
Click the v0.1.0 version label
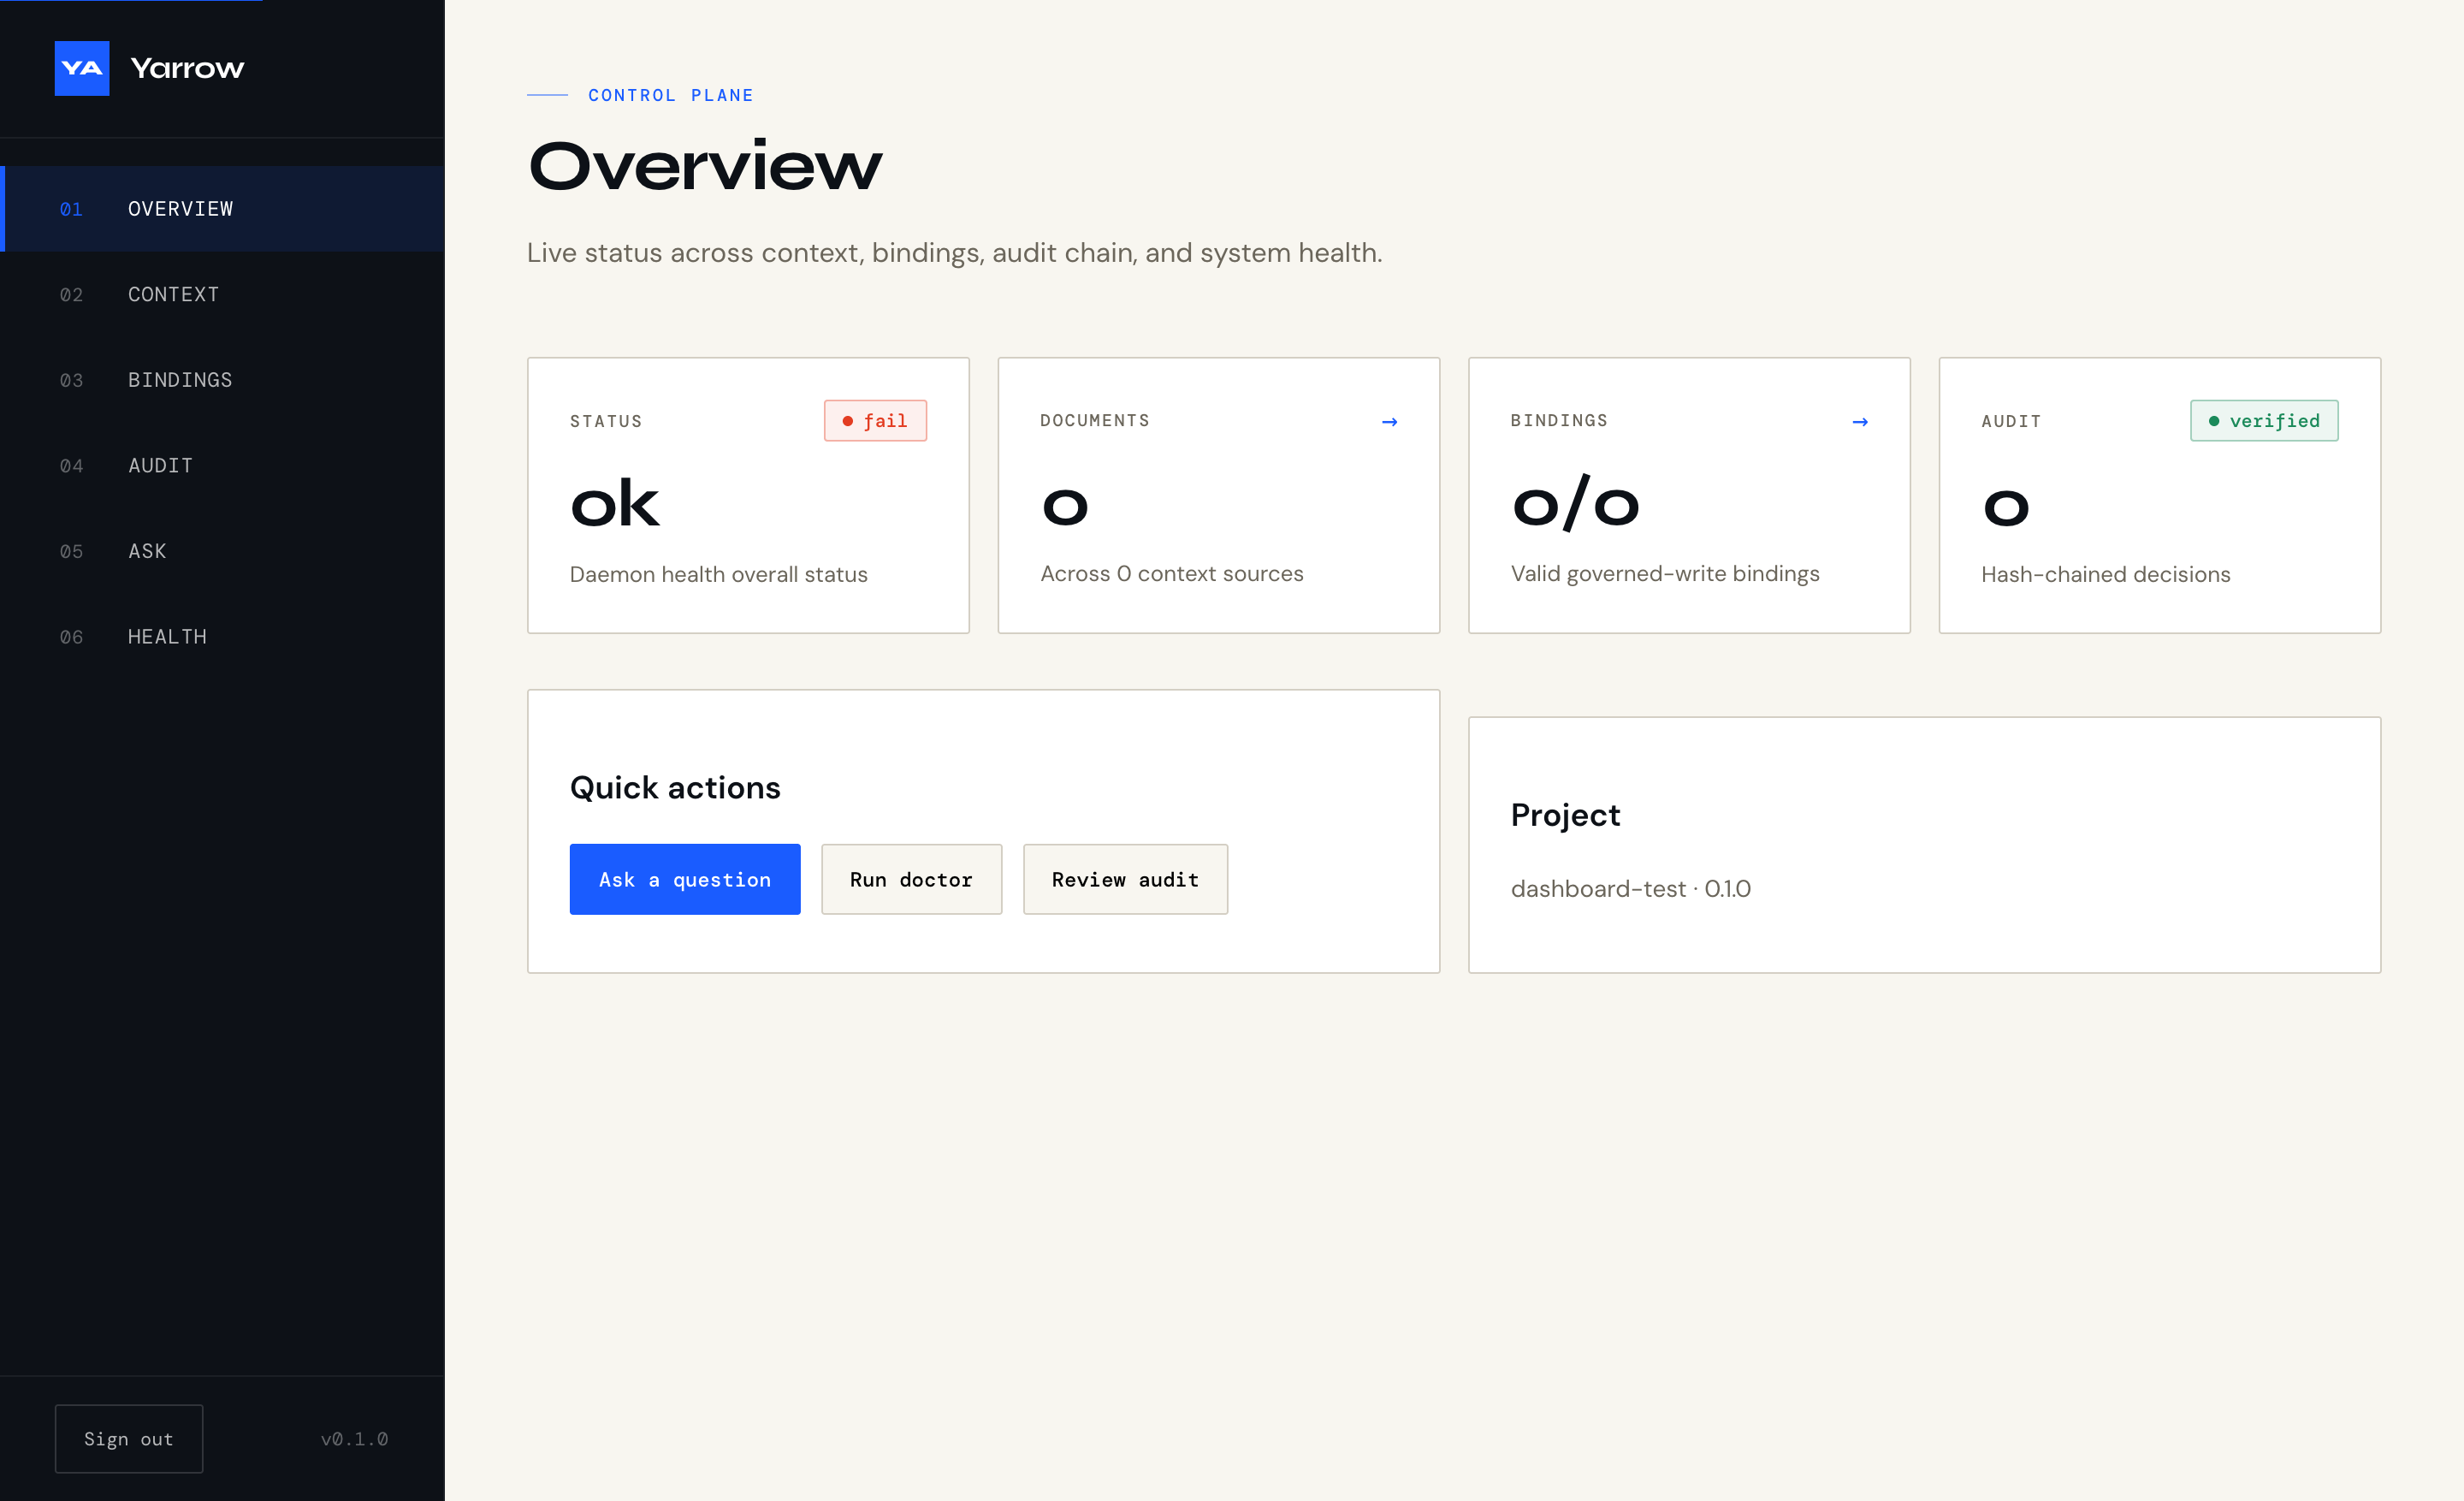click(x=354, y=1439)
